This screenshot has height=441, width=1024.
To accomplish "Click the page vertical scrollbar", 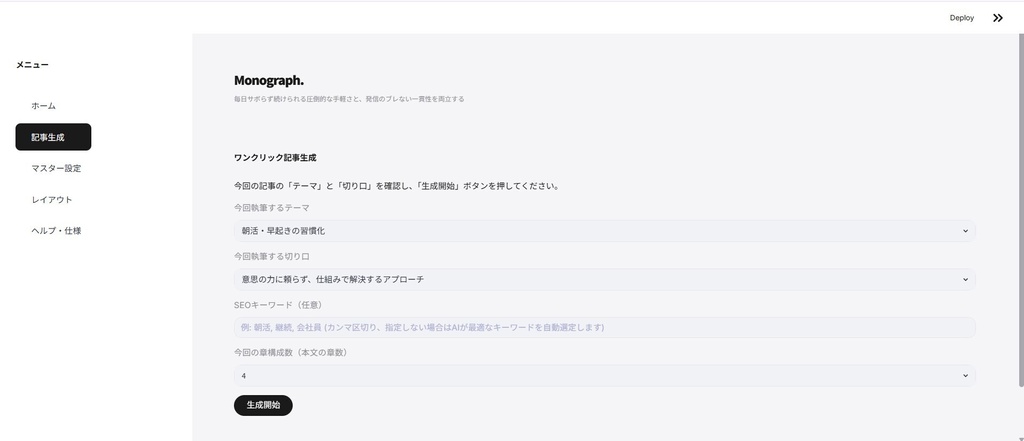I will pos(1021,209).
